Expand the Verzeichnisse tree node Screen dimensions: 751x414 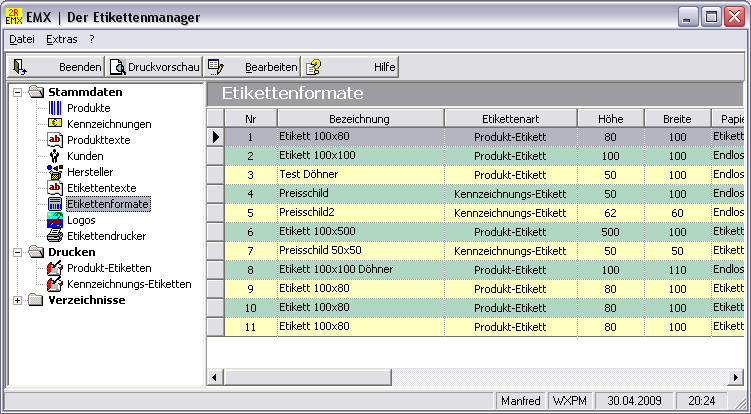(x=18, y=300)
